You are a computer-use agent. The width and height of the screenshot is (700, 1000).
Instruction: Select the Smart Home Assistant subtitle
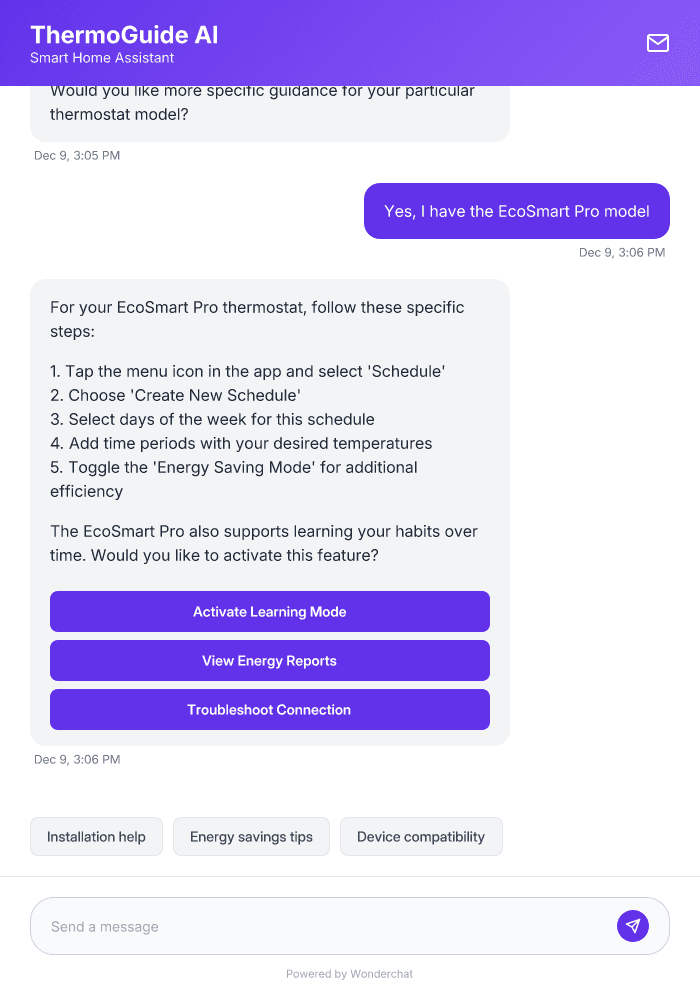pos(101,58)
